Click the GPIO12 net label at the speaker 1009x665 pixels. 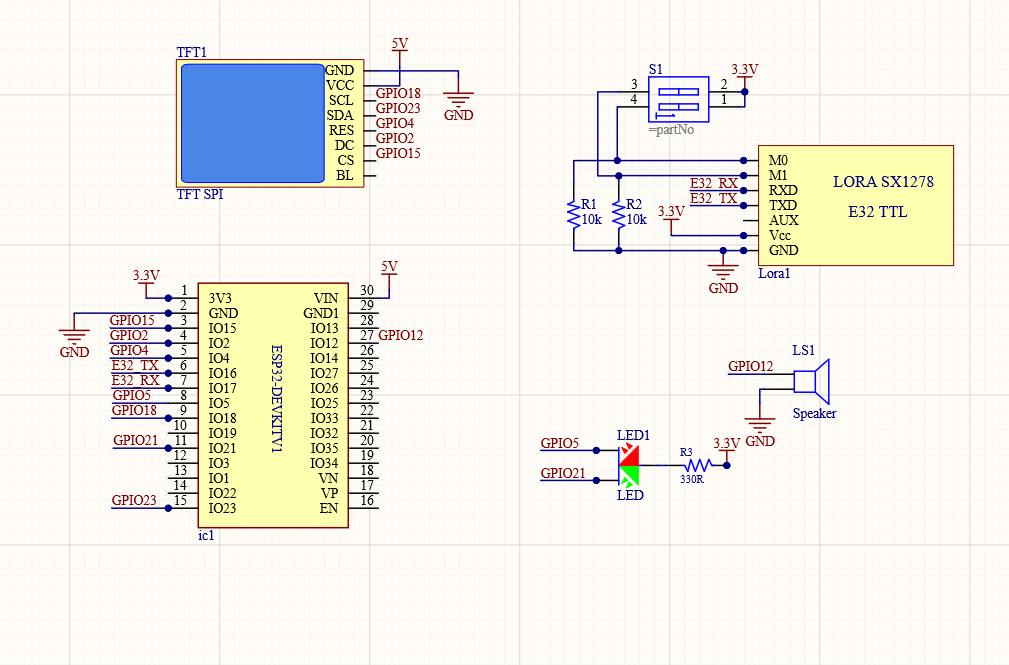(x=751, y=366)
